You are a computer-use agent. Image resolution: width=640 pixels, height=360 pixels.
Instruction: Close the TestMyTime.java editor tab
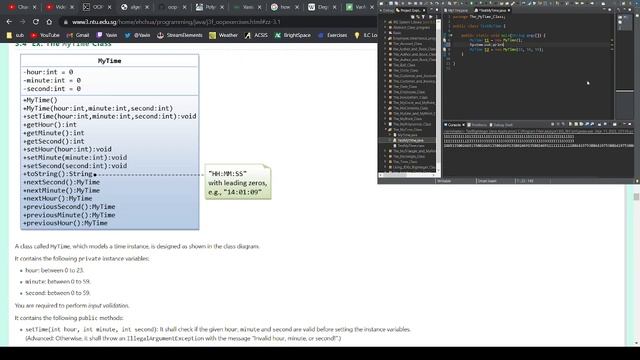509,10
